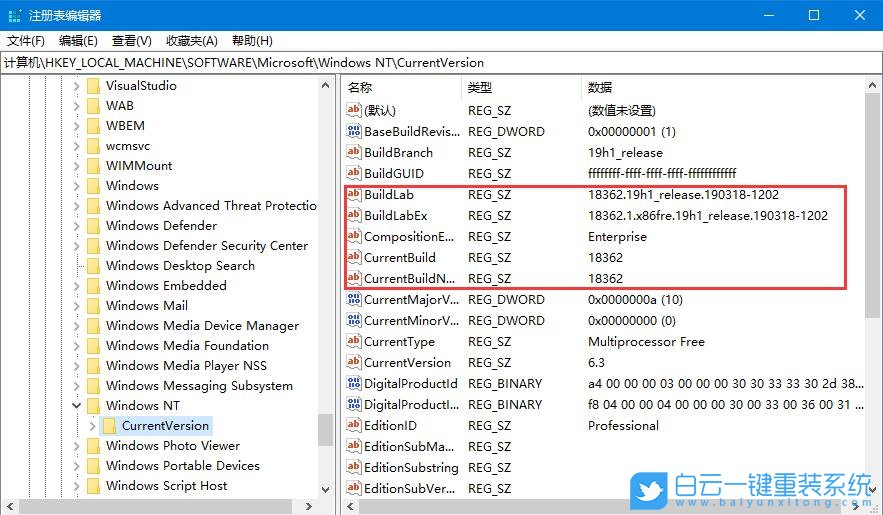Click the BuildLabEx string value icon

point(354,215)
